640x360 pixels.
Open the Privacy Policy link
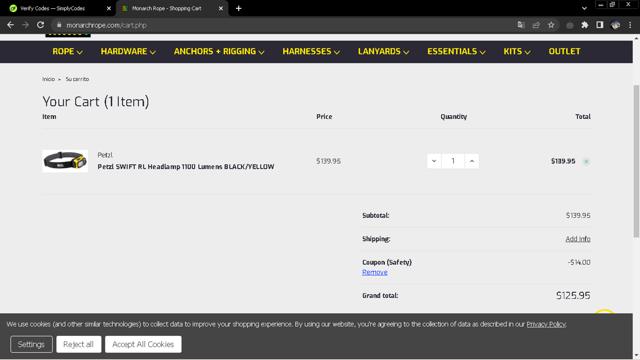pos(546,324)
